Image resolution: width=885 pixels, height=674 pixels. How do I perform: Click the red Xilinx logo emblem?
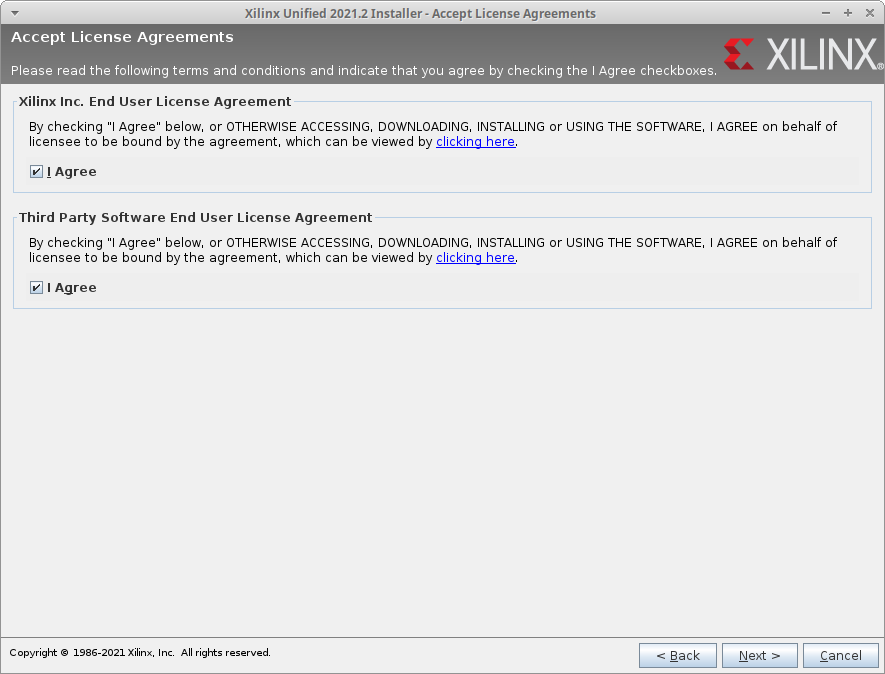[x=739, y=54]
